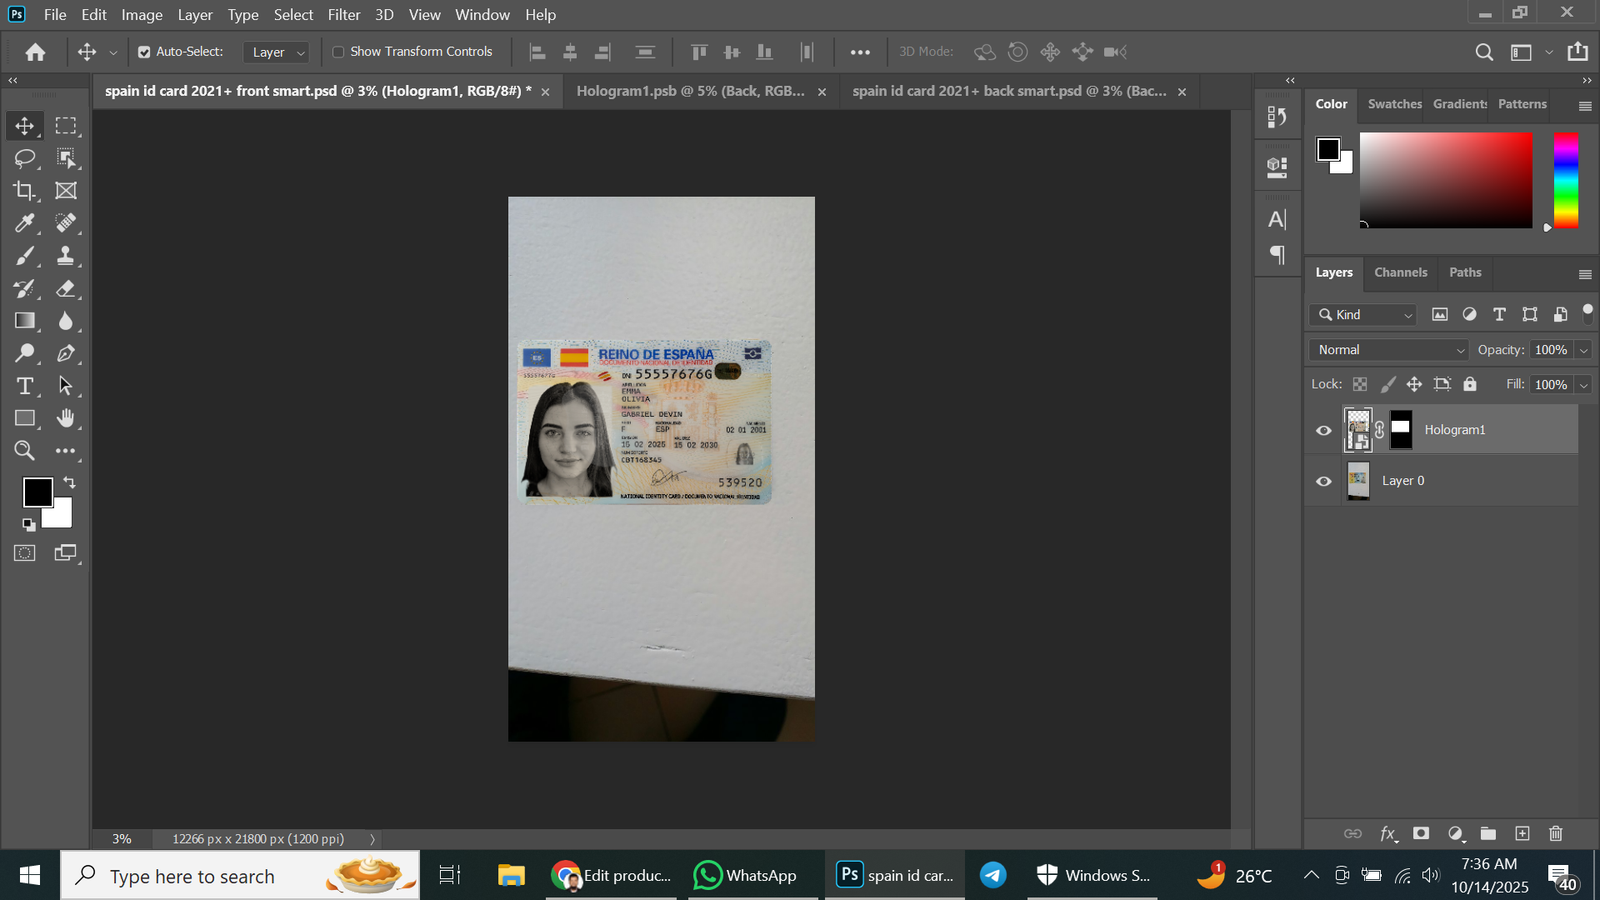Screen dimensions: 1600x900
Task: Select the Crop tool
Action: [25, 190]
